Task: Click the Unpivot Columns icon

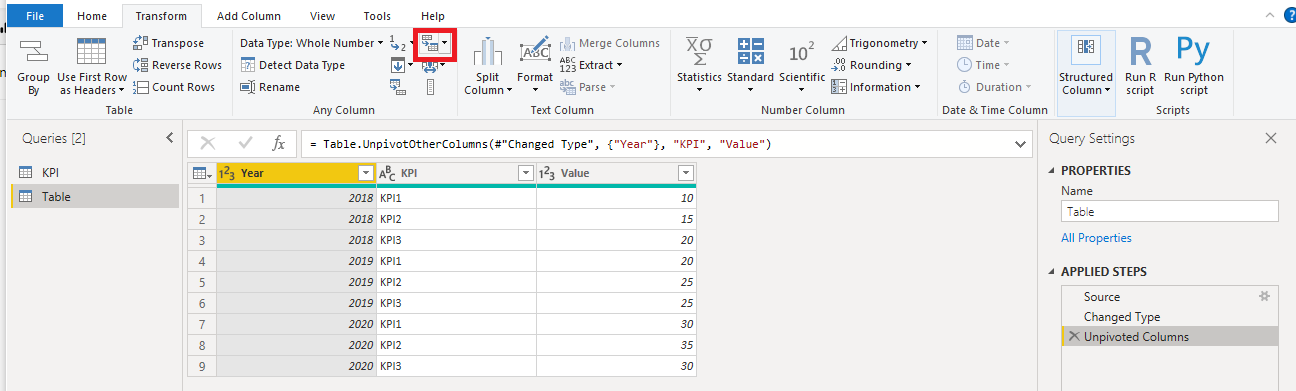Action: coord(429,43)
